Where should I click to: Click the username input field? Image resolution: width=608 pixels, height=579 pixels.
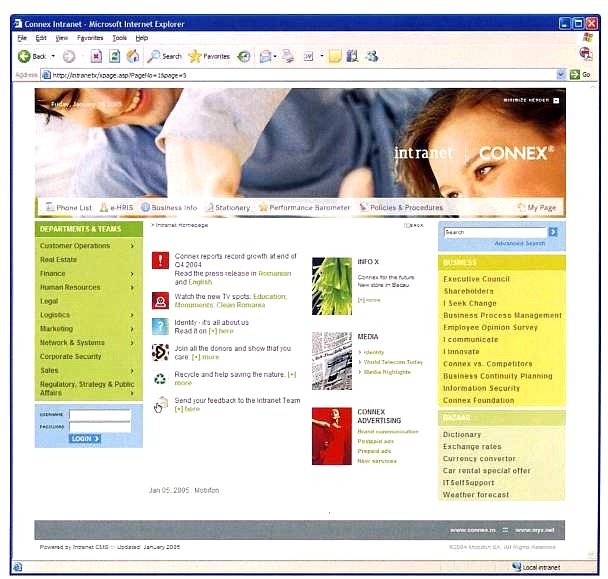pyautogui.click(x=99, y=414)
